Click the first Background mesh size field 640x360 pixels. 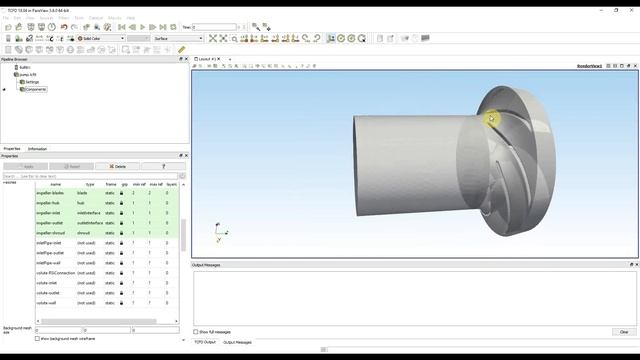(x=59, y=330)
